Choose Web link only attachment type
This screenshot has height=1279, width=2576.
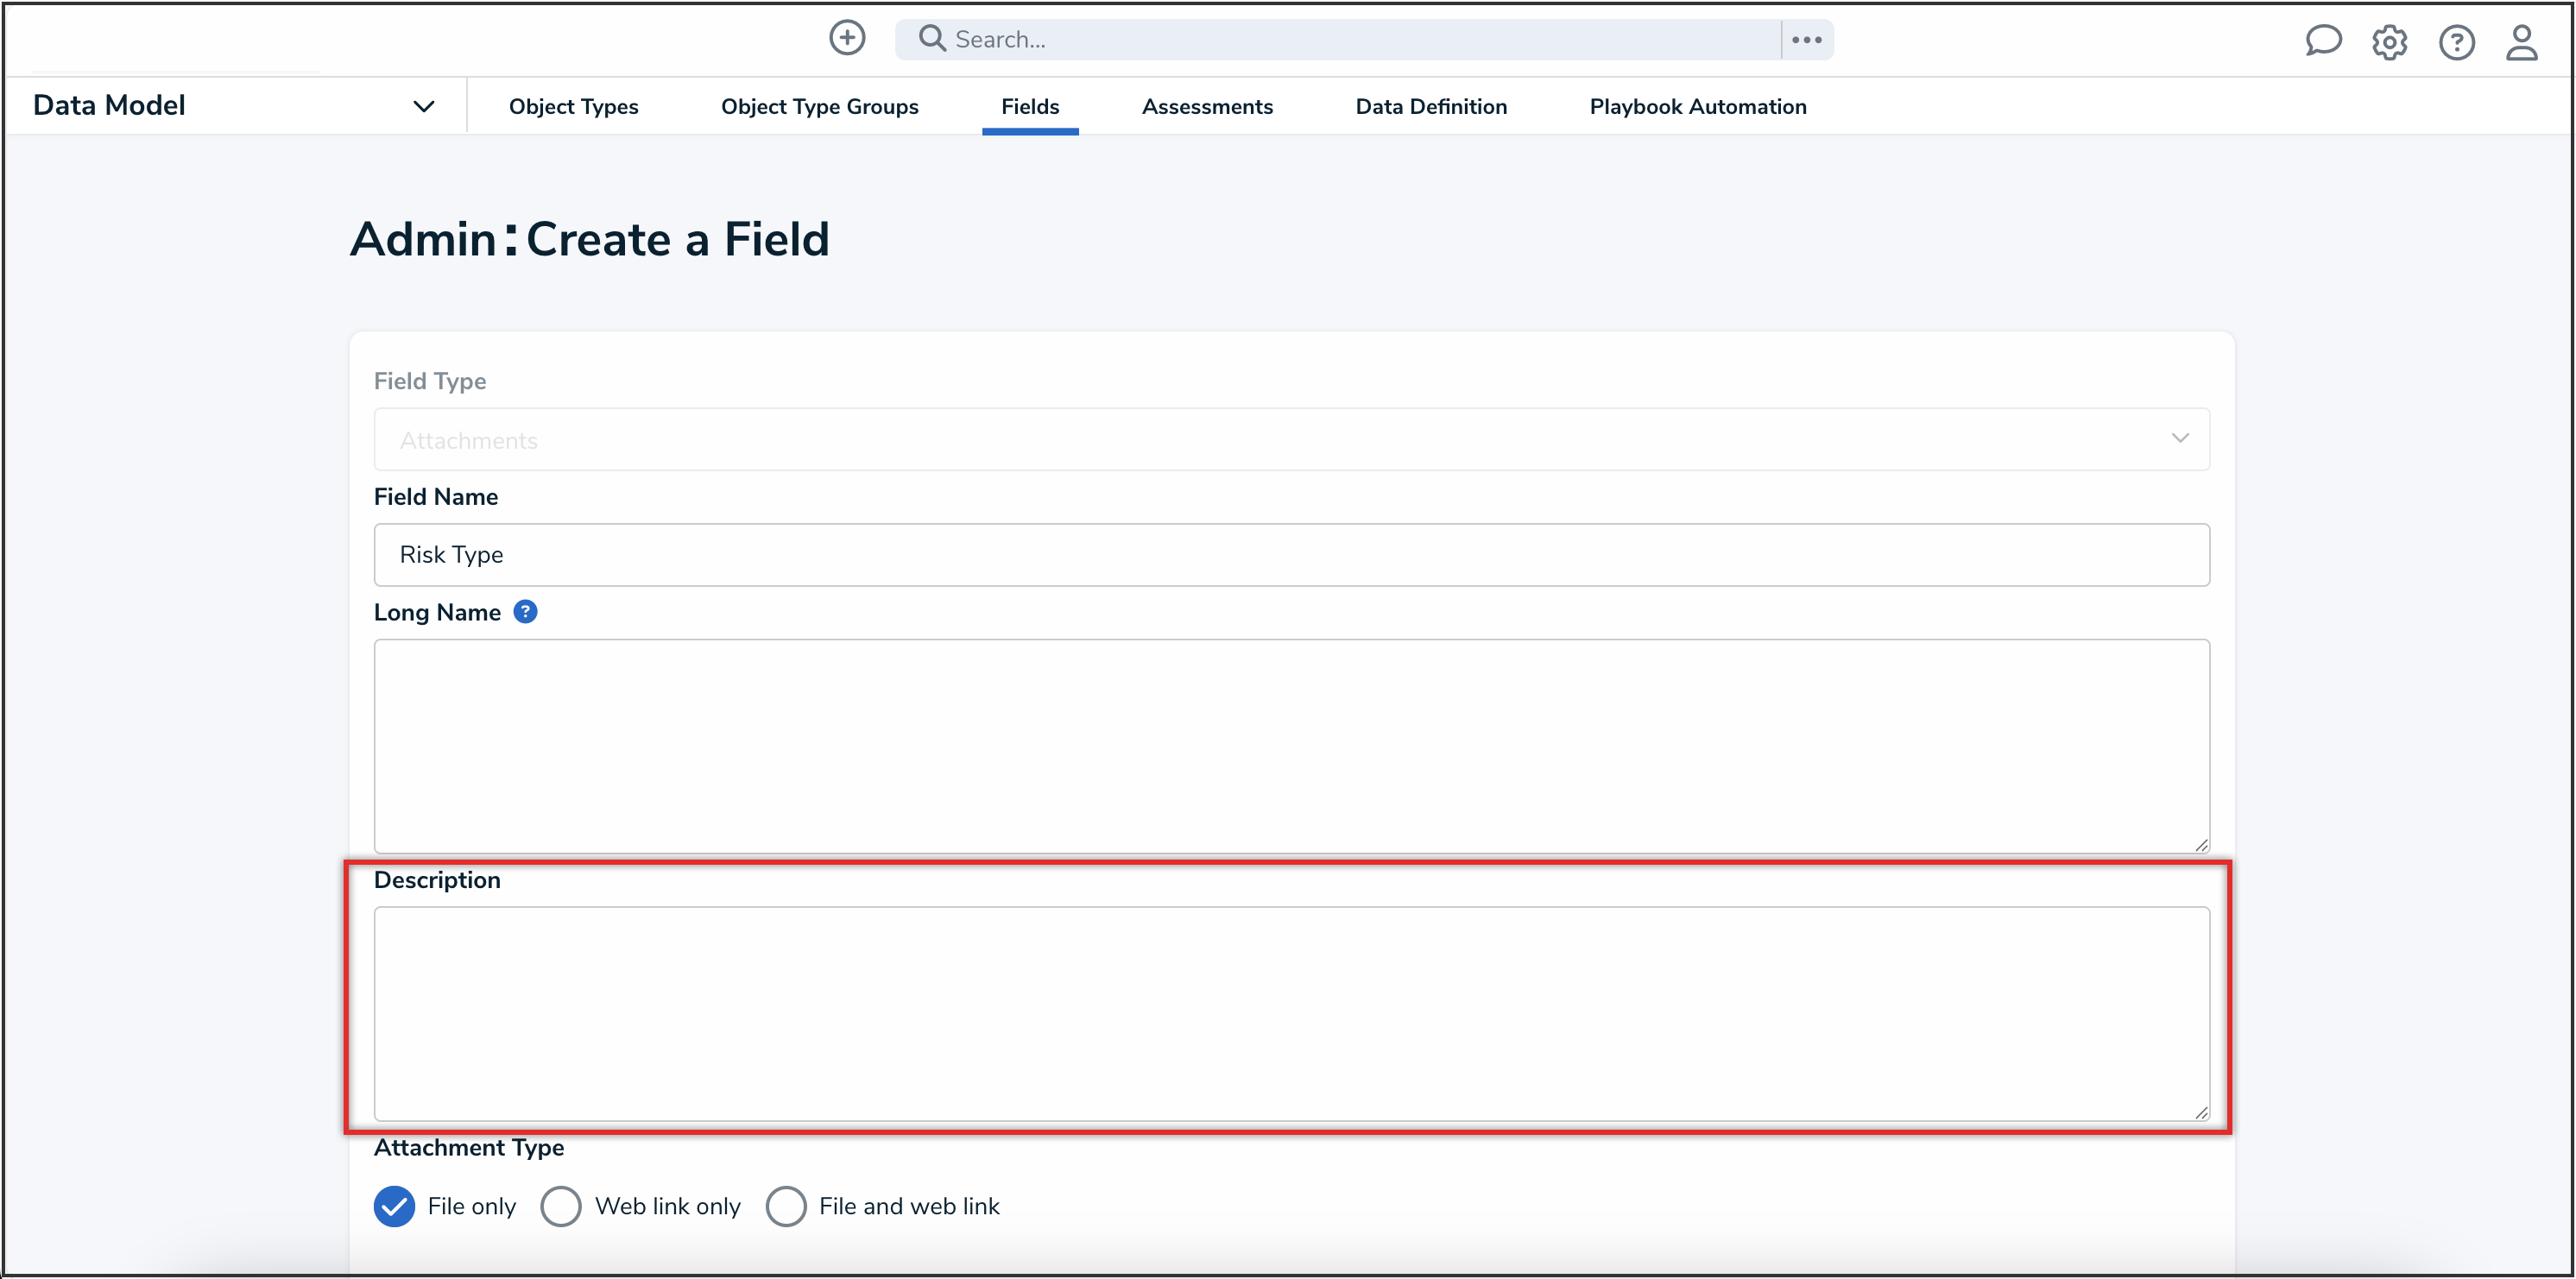tap(561, 1206)
